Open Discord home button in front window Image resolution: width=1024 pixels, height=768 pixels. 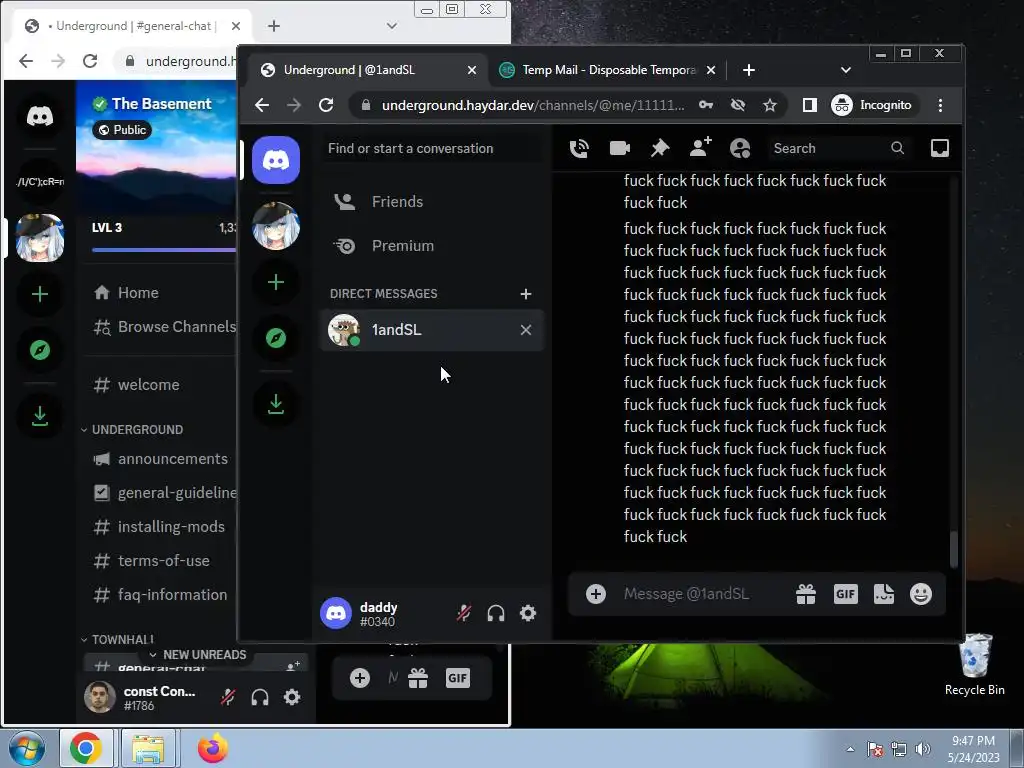pyautogui.click(x=276, y=160)
